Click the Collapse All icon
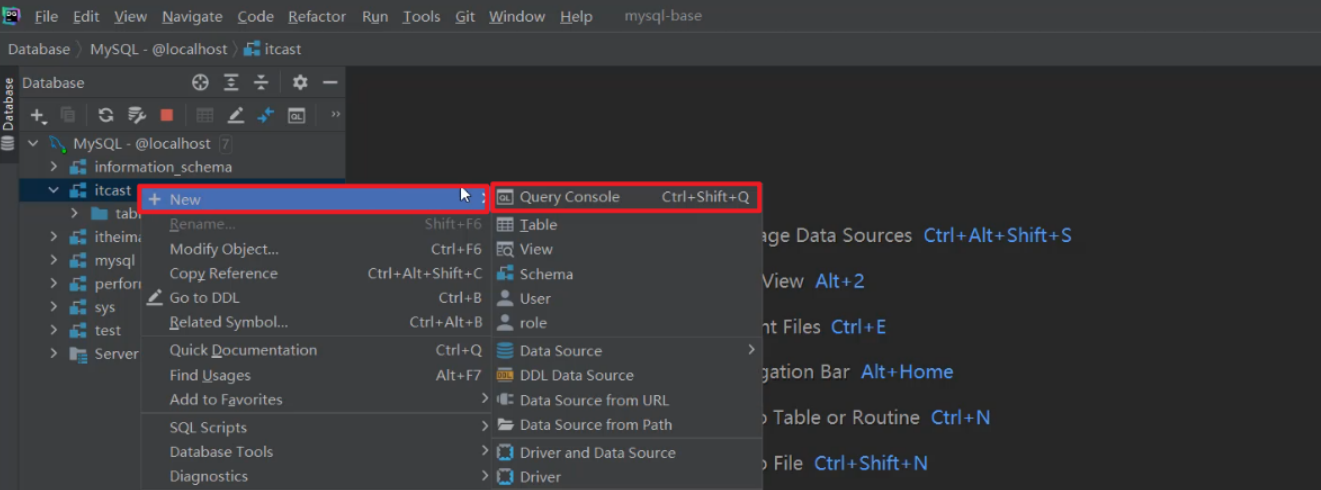 click(x=261, y=83)
